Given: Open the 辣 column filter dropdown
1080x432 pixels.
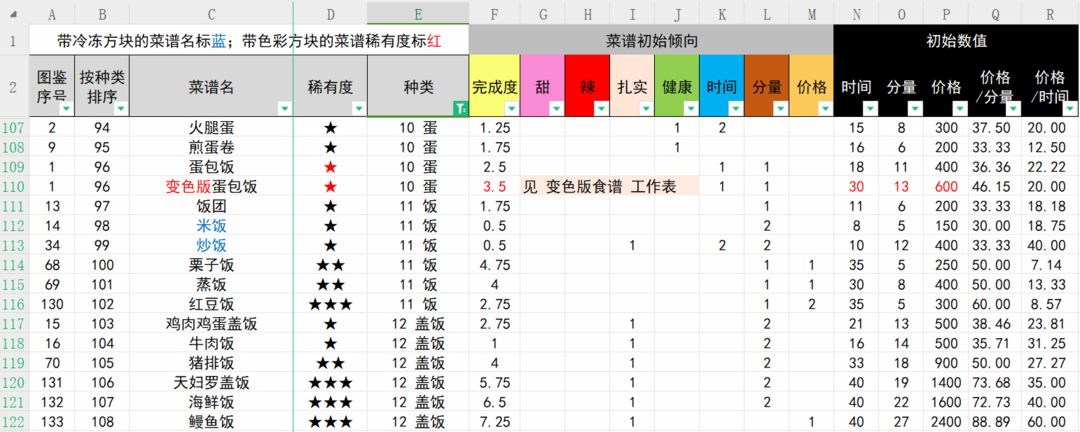Looking at the screenshot, I should point(601,108).
